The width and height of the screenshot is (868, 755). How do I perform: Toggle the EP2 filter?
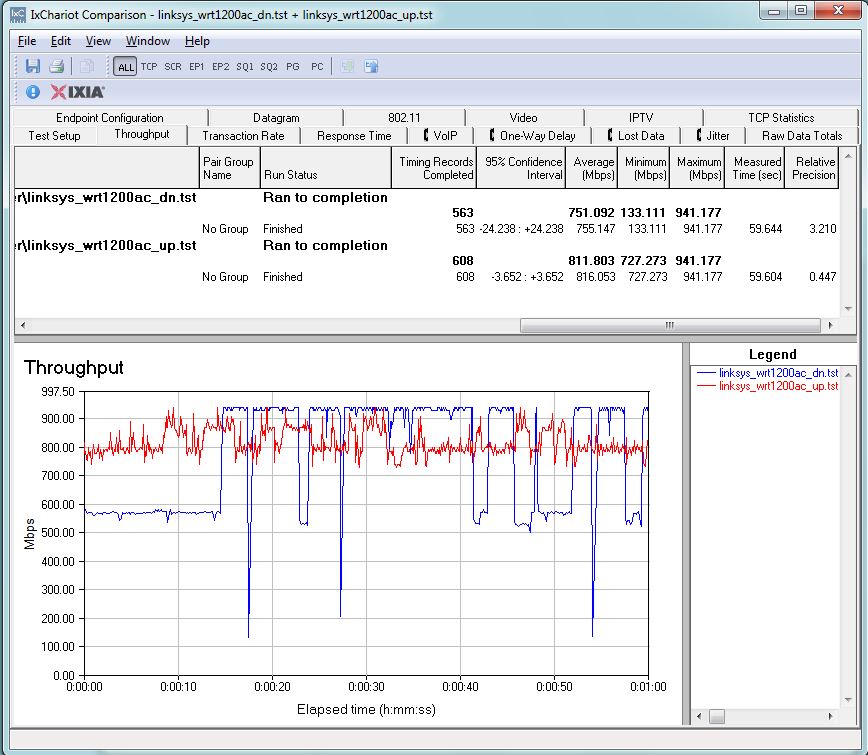pyautogui.click(x=220, y=66)
